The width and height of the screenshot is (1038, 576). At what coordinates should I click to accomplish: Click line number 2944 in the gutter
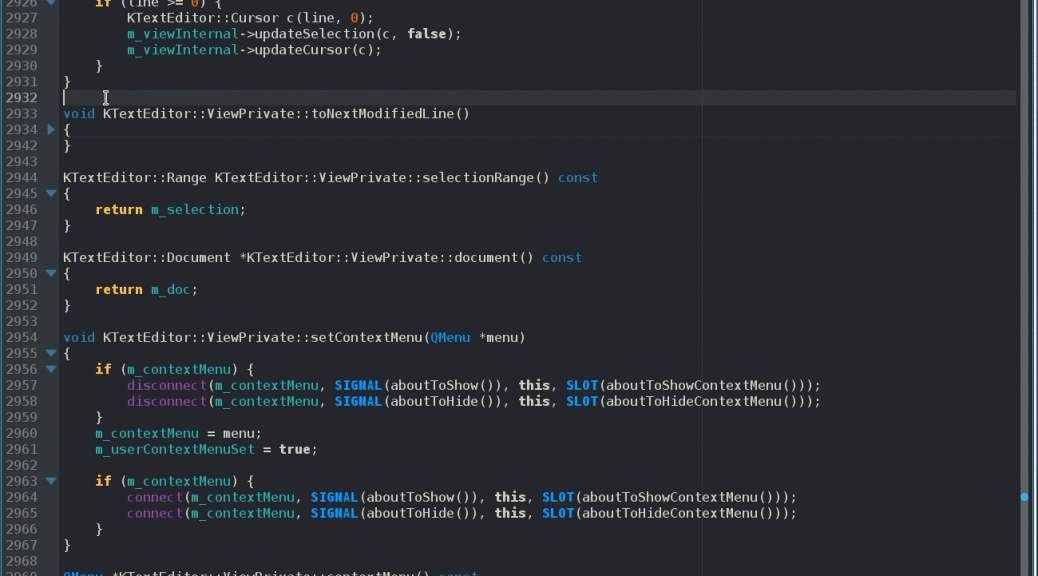20,178
